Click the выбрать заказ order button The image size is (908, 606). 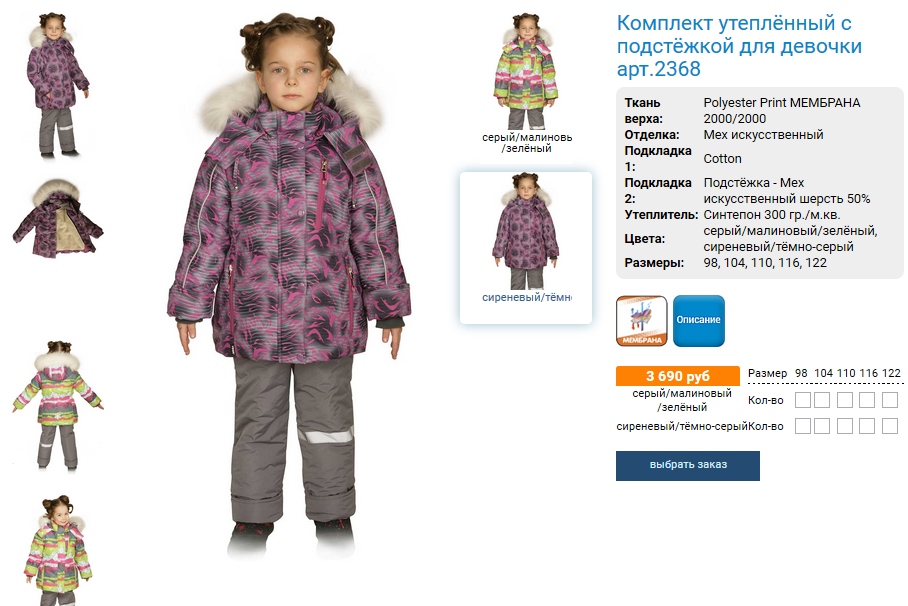click(x=687, y=466)
